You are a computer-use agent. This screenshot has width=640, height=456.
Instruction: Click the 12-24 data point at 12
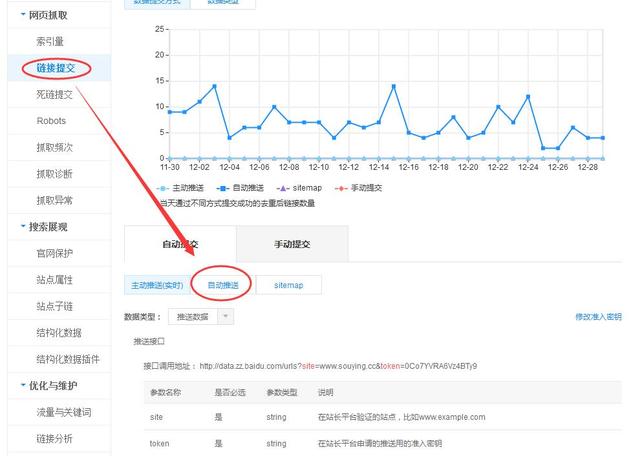click(528, 97)
